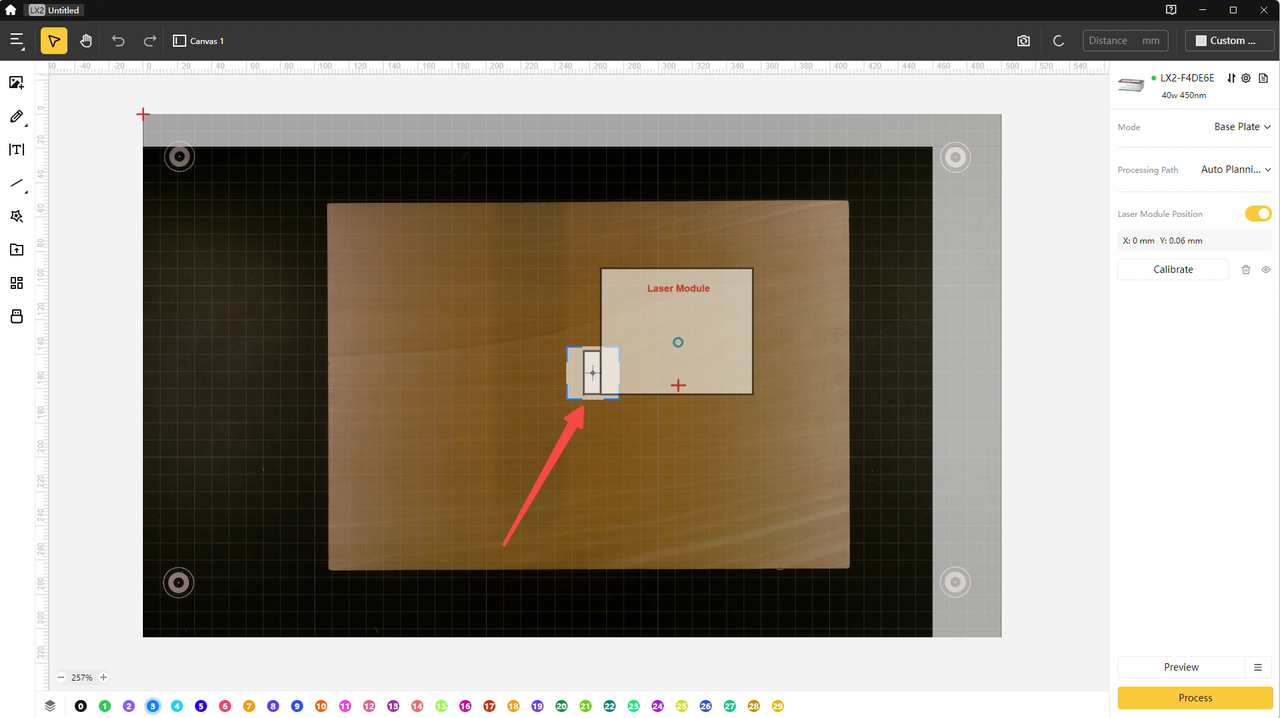Click the camera capture icon
Viewport: 1280px width, 718px height.
(x=1023, y=41)
